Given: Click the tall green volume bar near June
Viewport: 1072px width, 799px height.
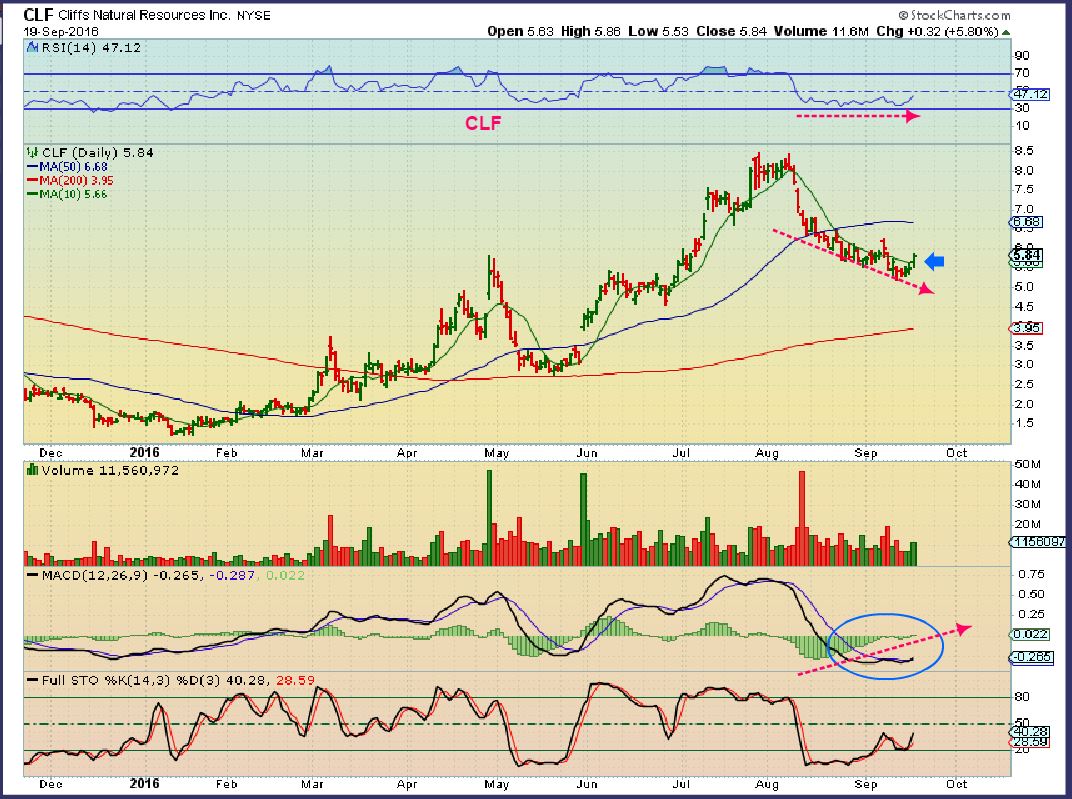Looking at the screenshot, I should tap(584, 519).
